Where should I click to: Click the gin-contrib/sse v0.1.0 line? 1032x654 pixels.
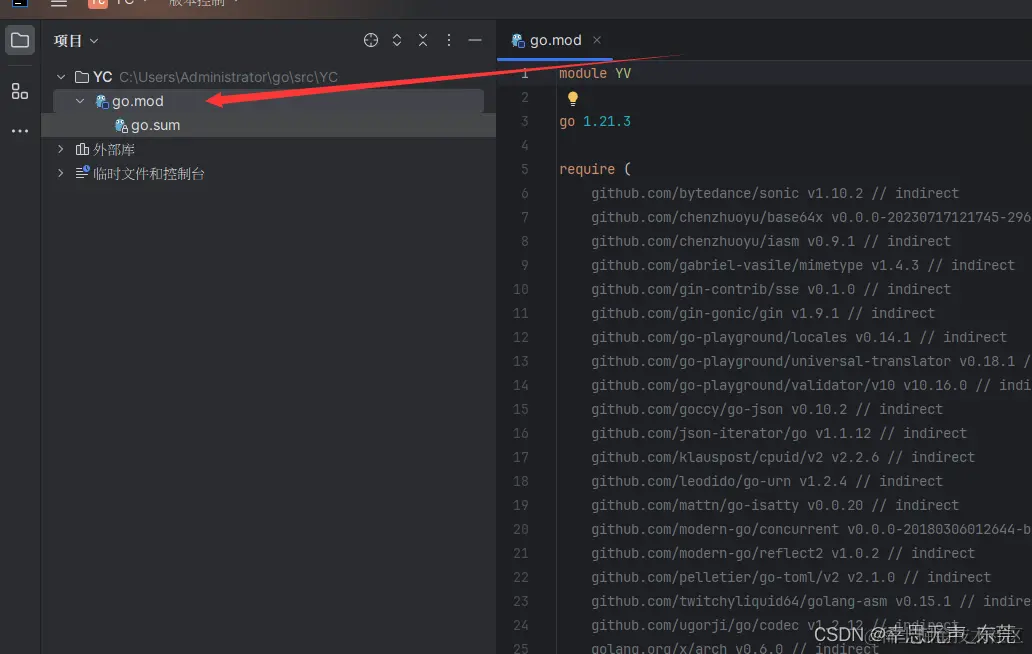(771, 289)
